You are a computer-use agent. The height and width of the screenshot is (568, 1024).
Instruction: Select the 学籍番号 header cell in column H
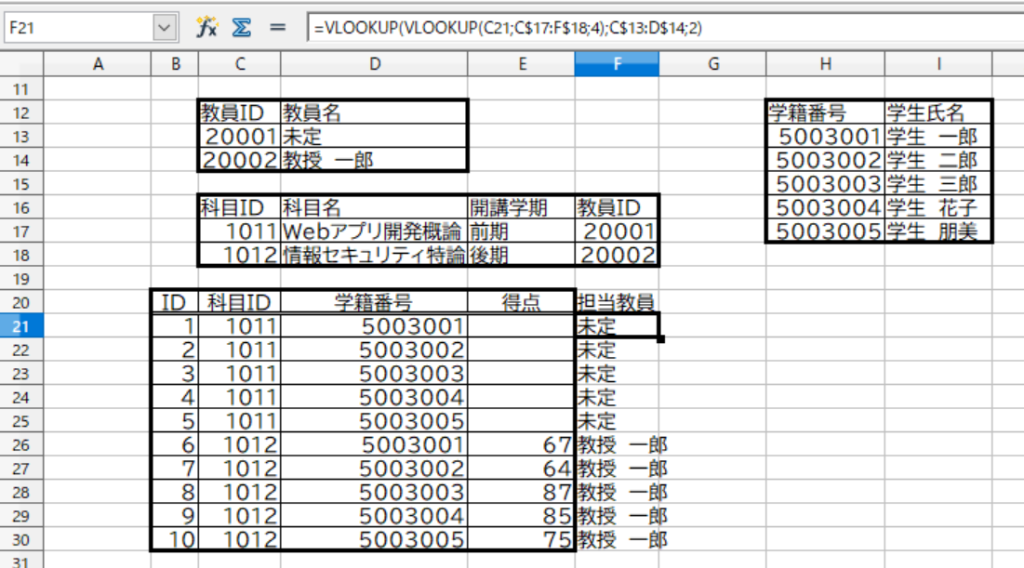[825, 113]
